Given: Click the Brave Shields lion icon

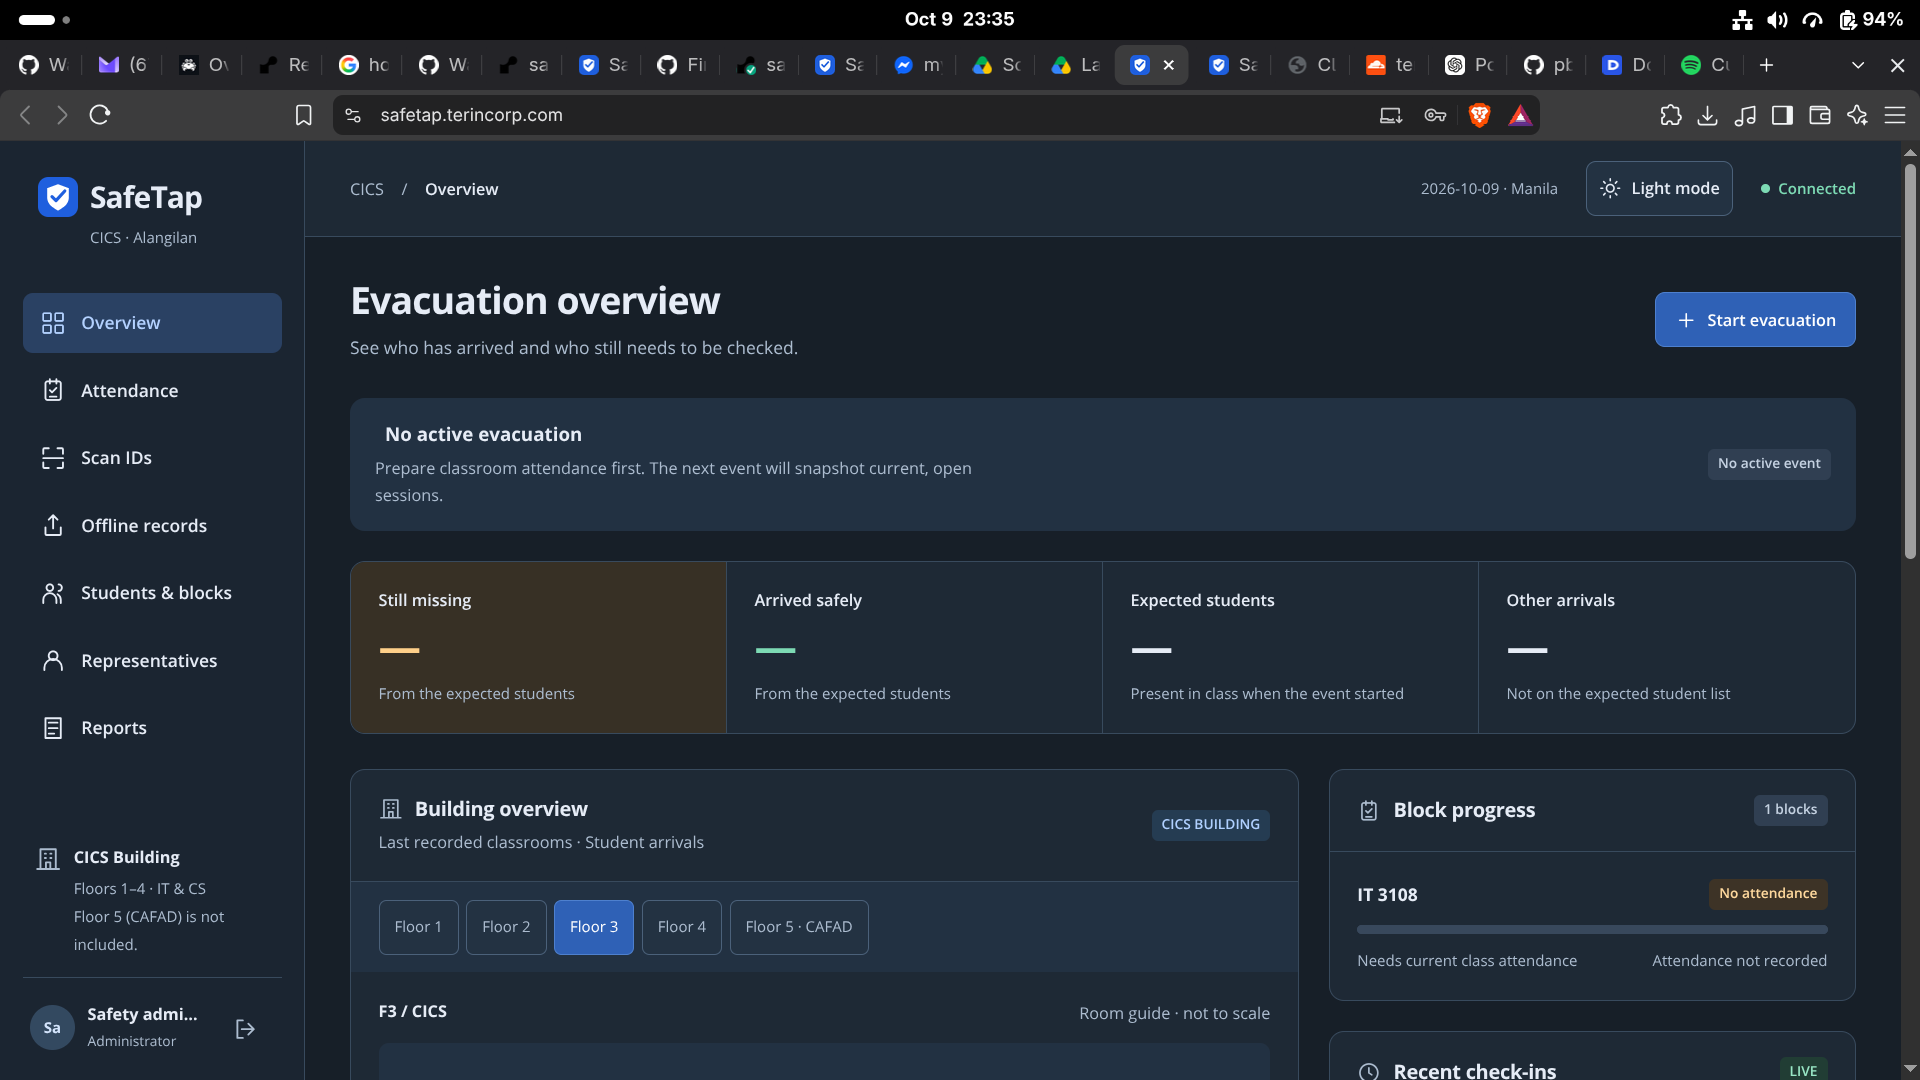Looking at the screenshot, I should point(1479,115).
